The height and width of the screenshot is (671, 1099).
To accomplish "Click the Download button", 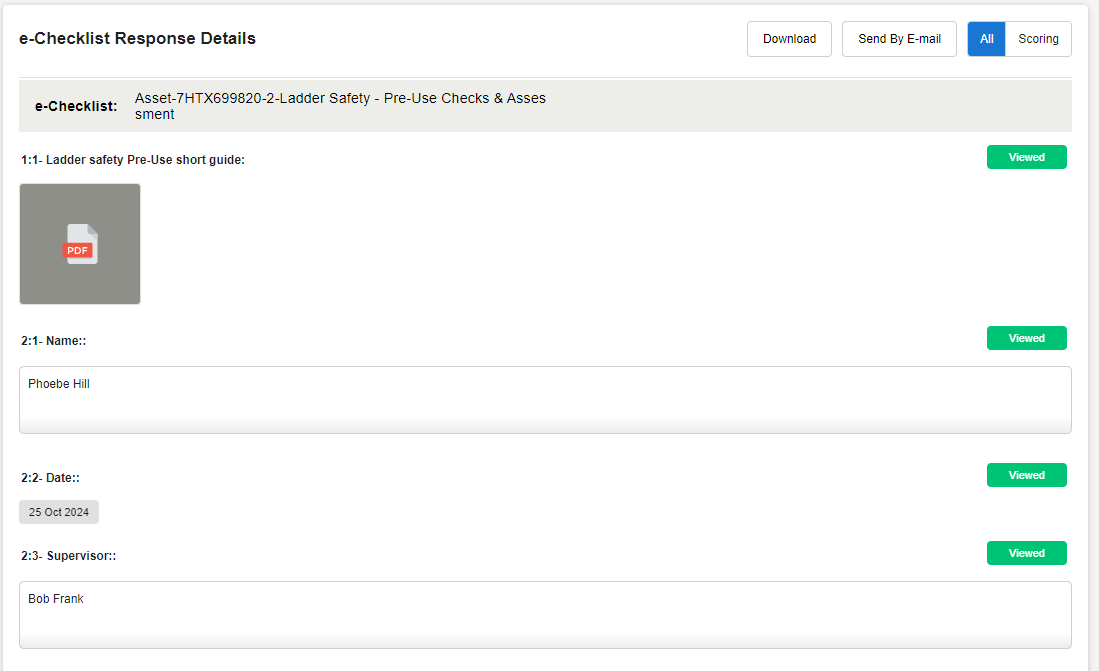I will (789, 39).
